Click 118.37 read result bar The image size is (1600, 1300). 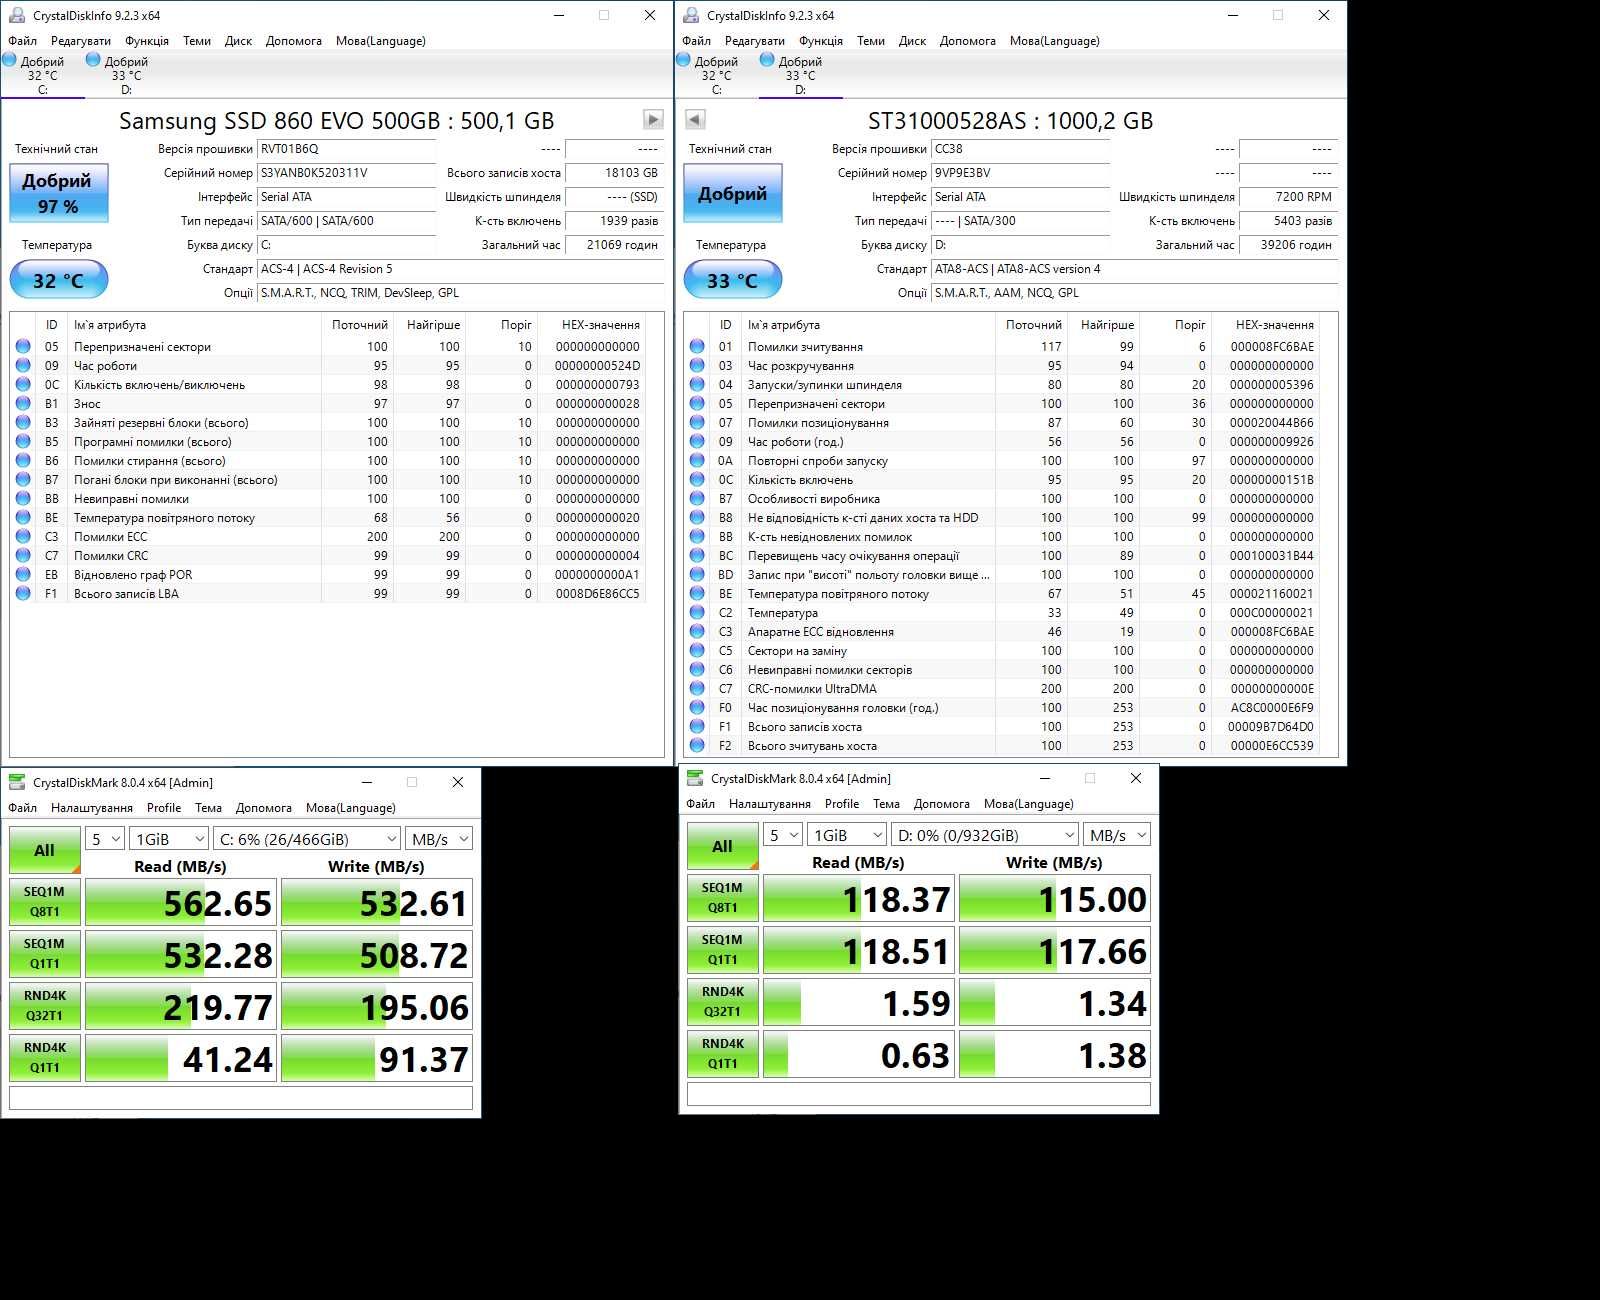pos(859,898)
